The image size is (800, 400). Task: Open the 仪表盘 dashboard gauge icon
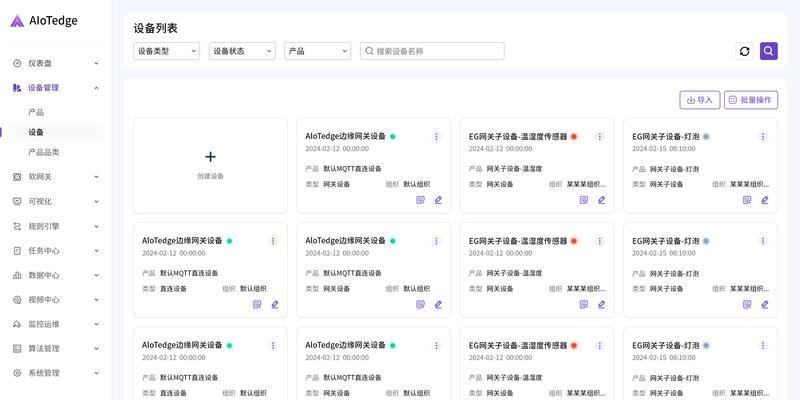17,63
